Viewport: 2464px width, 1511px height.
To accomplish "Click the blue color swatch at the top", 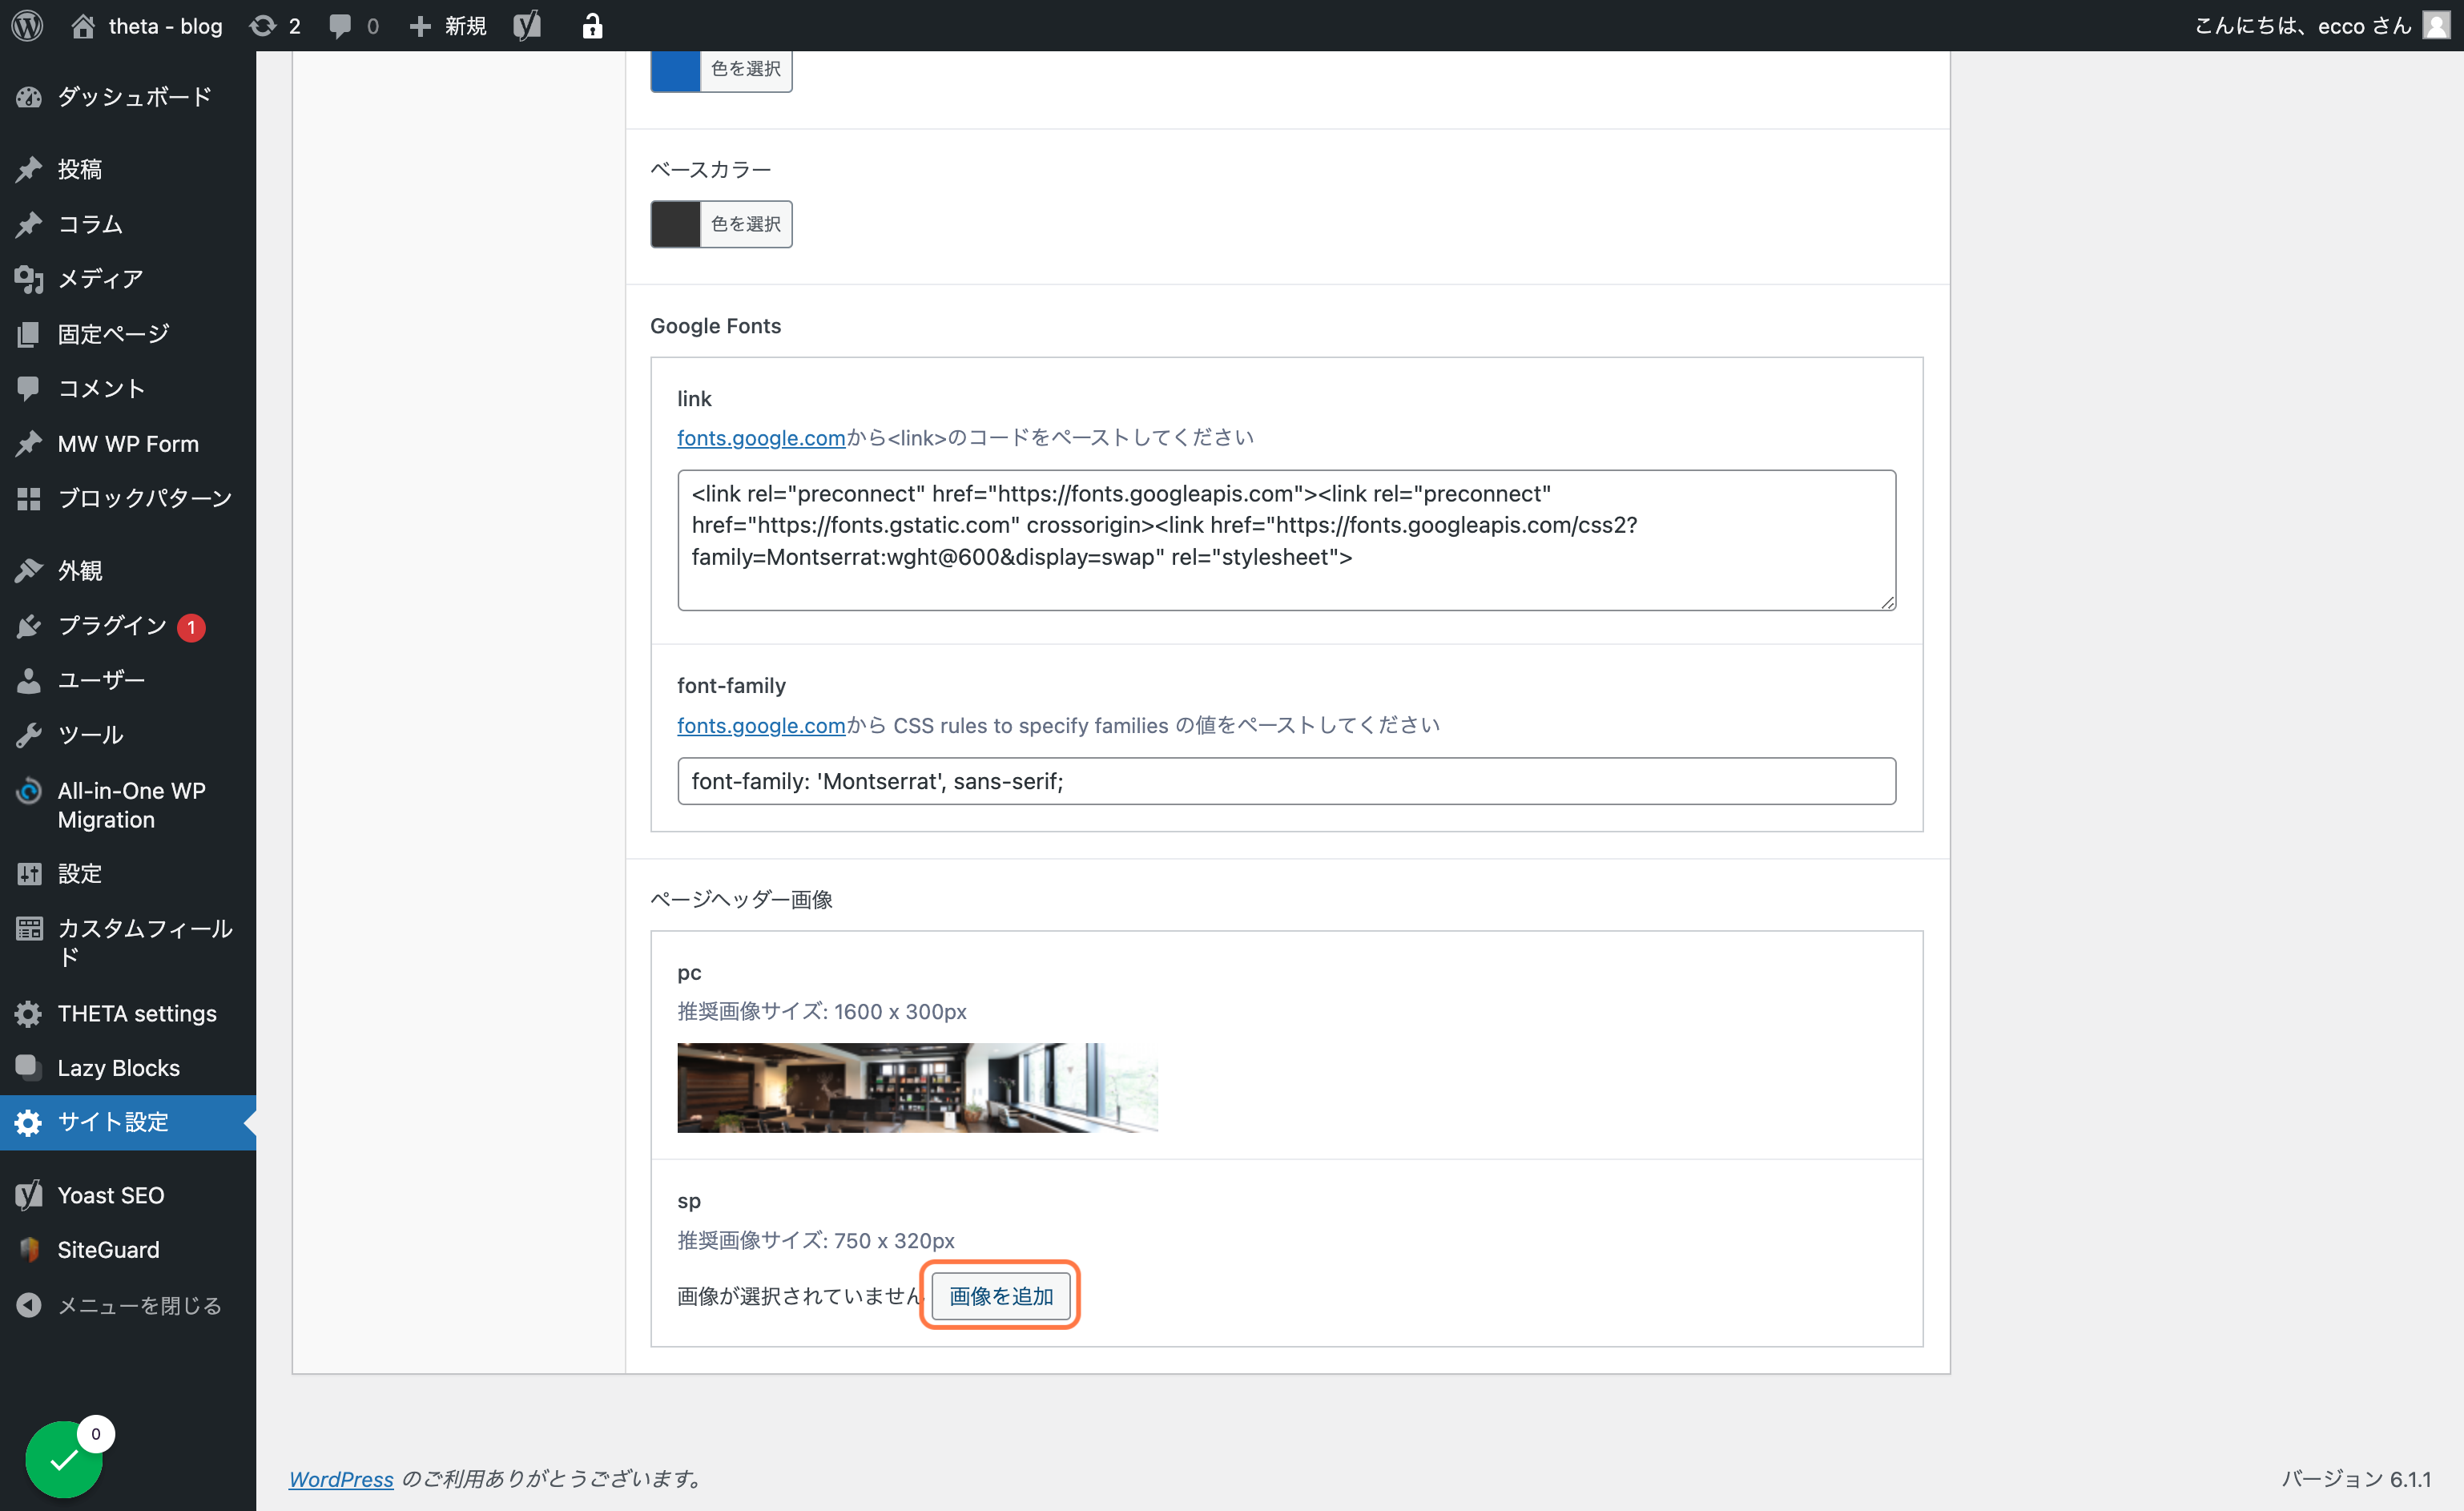I will point(676,70).
